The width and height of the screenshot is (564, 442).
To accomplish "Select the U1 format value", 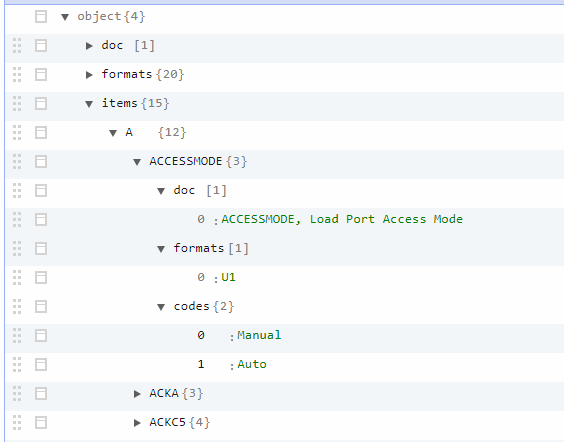I will coord(228,277).
